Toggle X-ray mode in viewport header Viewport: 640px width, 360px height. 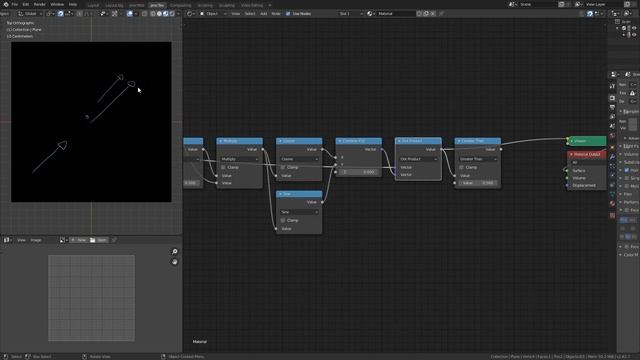(144, 13)
